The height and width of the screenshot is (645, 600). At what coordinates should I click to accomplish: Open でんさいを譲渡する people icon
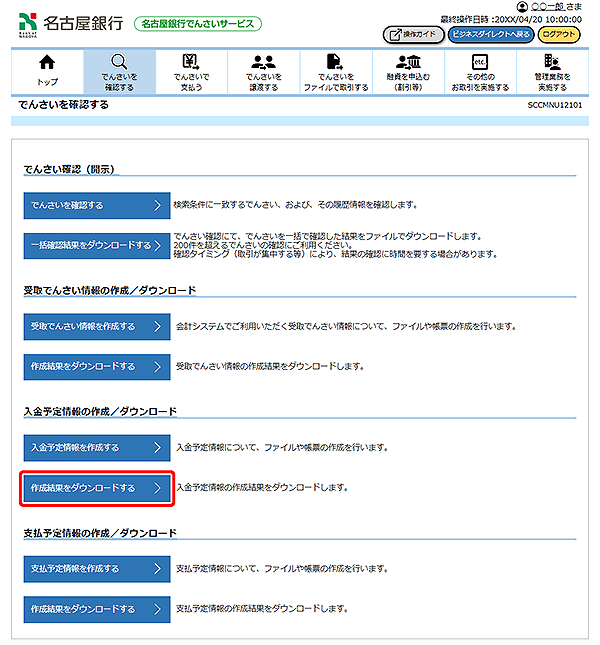(x=263, y=64)
